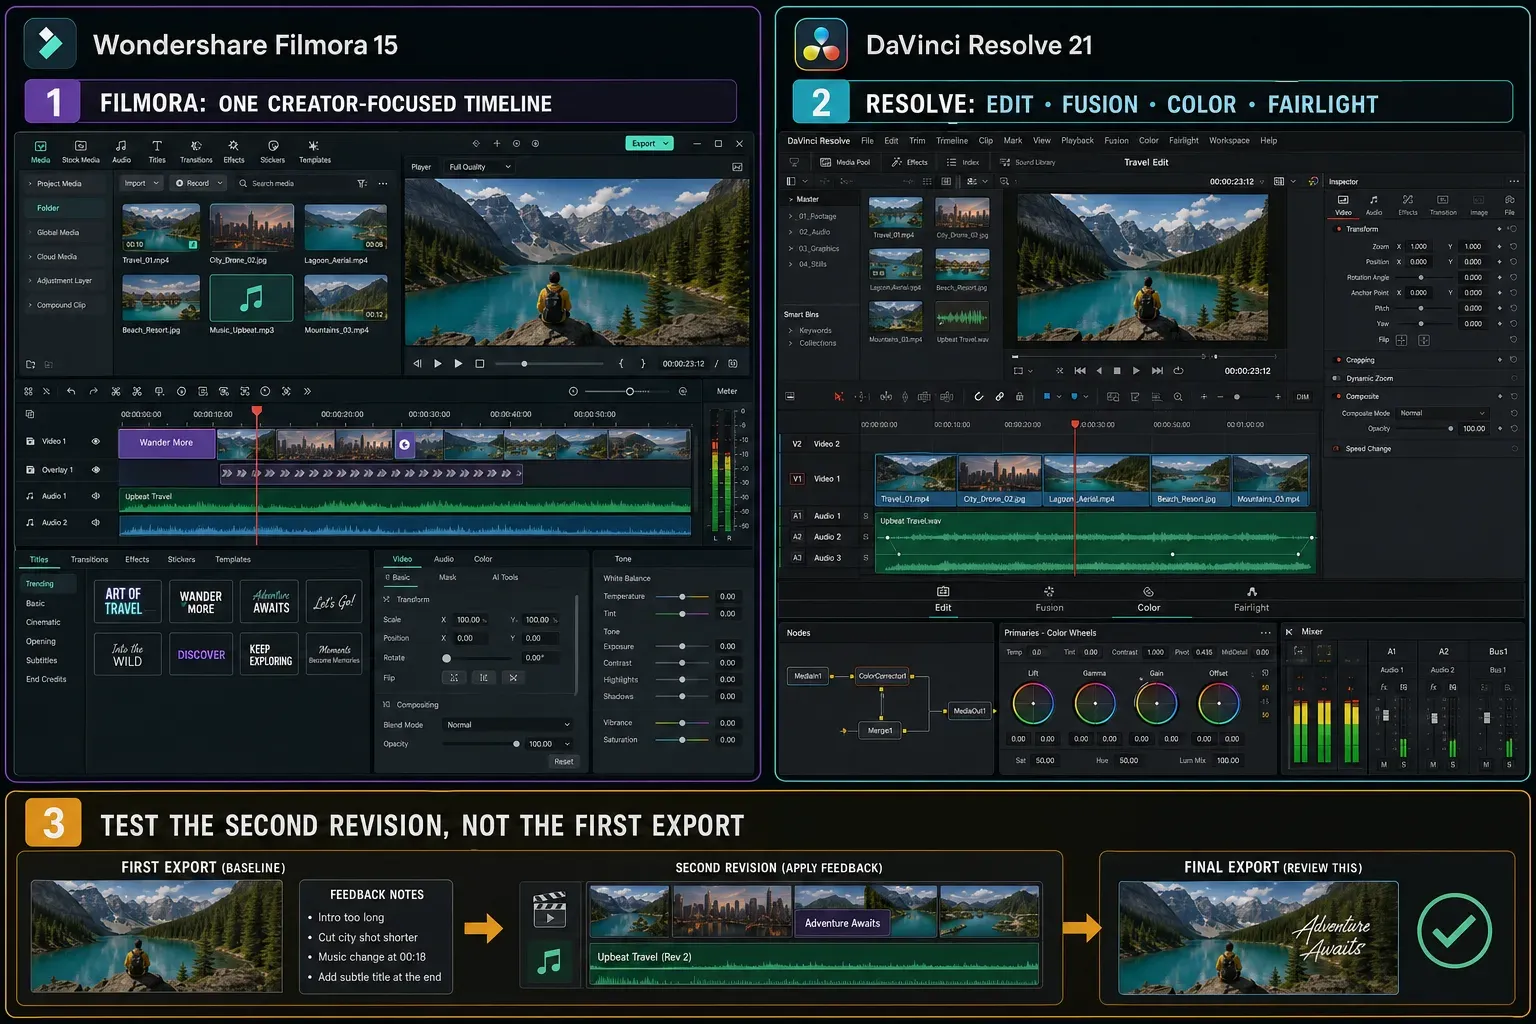Play the preview in Resolve viewer
The width and height of the screenshot is (1536, 1024).
[x=1136, y=371]
